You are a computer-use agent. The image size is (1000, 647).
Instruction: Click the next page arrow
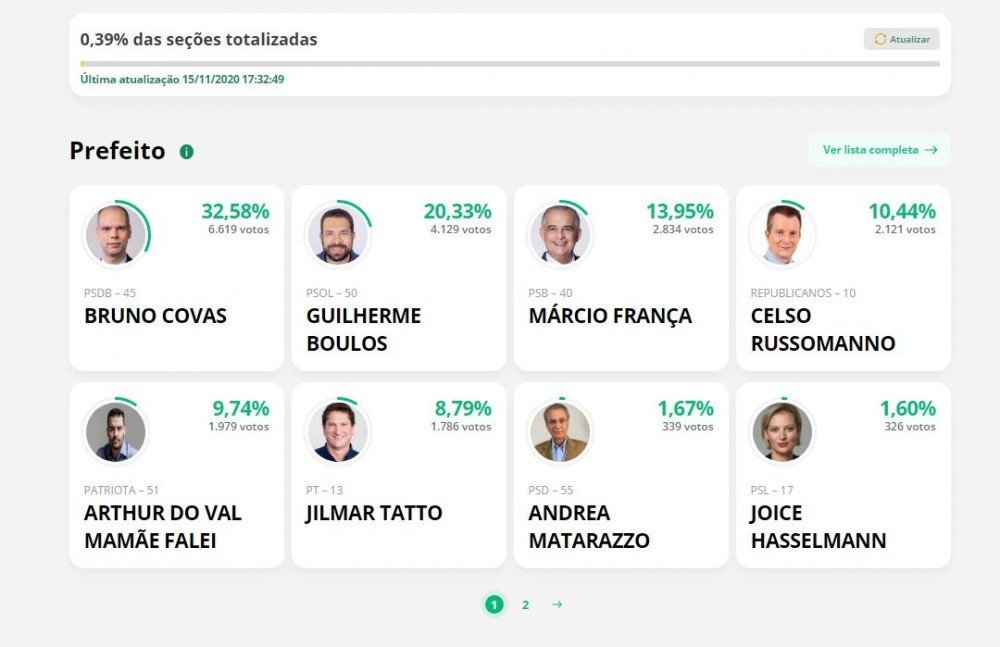pyautogui.click(x=557, y=604)
